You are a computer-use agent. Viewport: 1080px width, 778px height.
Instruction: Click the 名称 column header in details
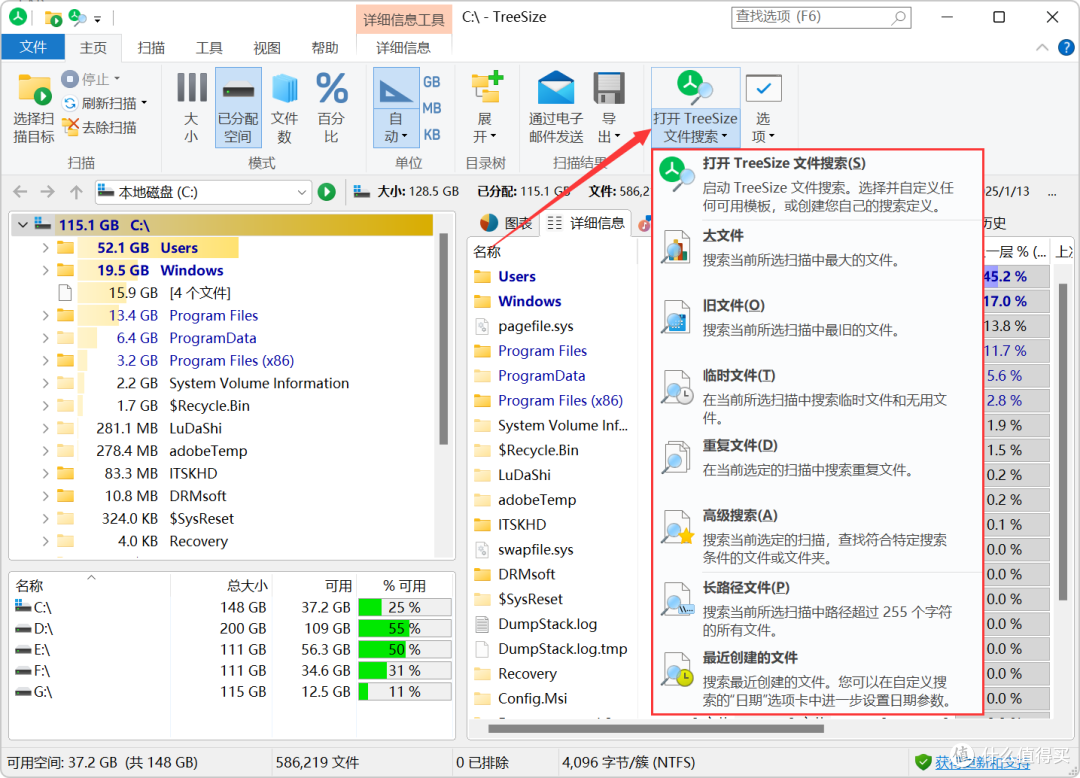pyautogui.click(x=487, y=252)
